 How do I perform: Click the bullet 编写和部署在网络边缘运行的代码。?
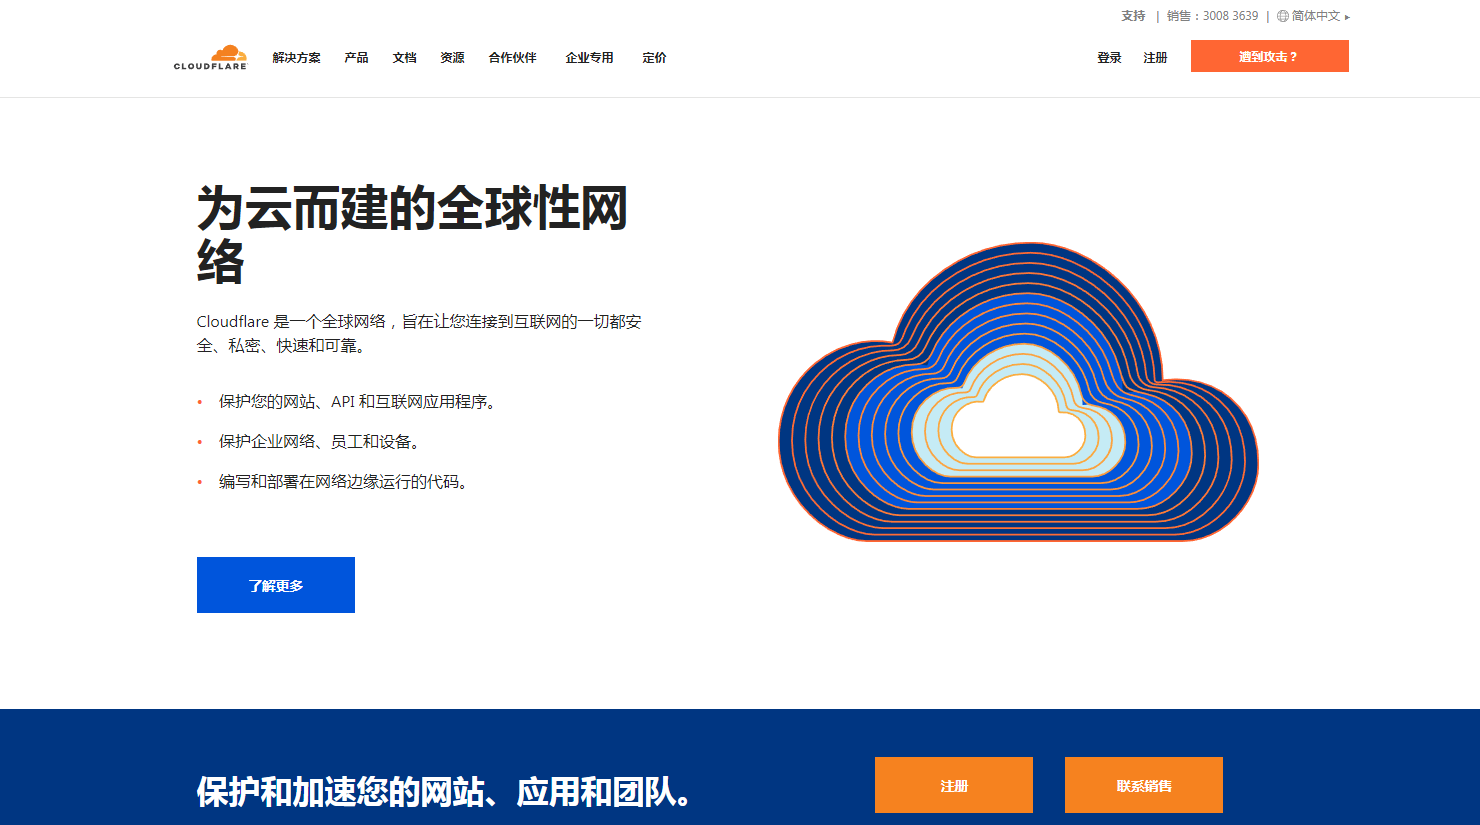(x=344, y=482)
